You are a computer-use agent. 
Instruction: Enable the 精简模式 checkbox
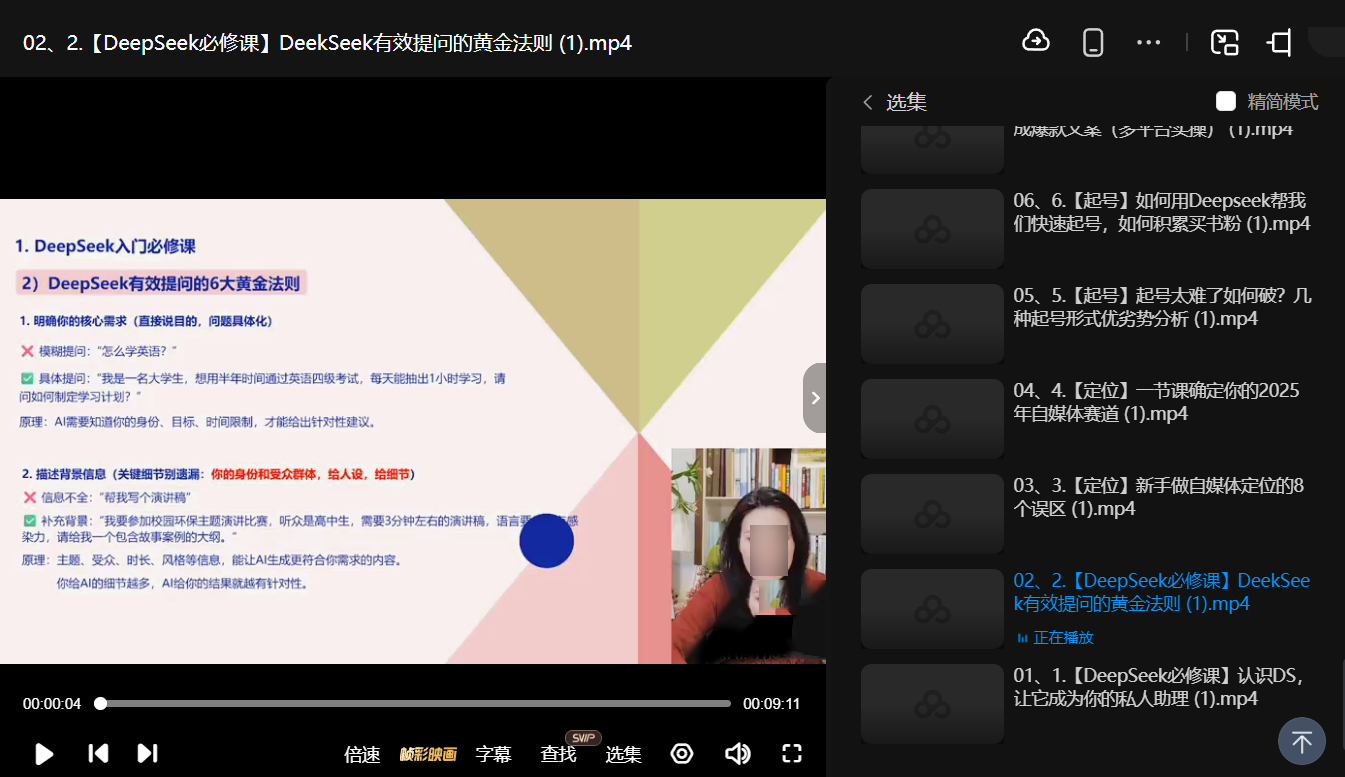coord(1226,101)
